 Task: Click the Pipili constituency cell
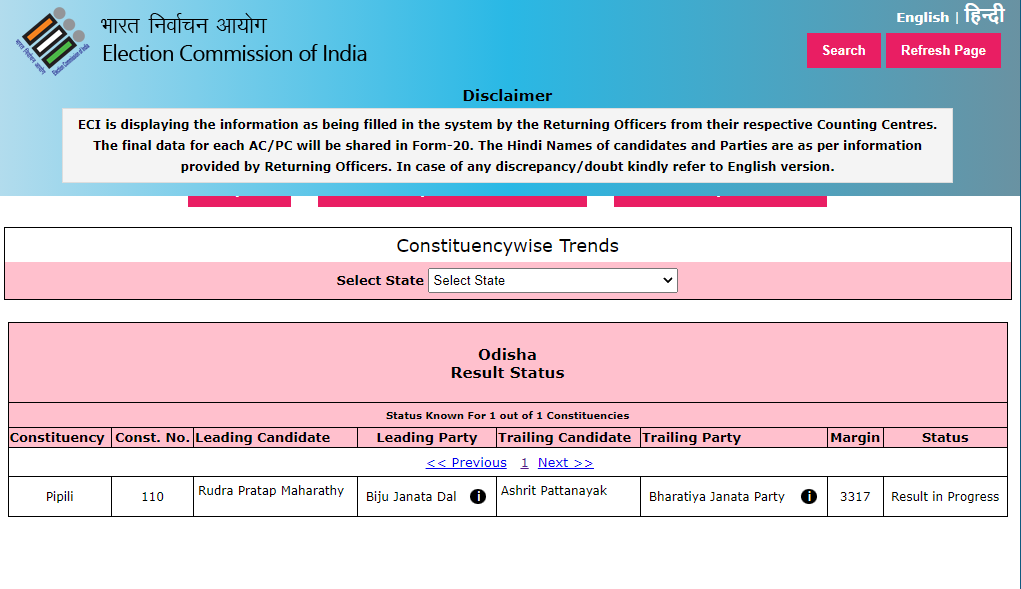point(60,497)
